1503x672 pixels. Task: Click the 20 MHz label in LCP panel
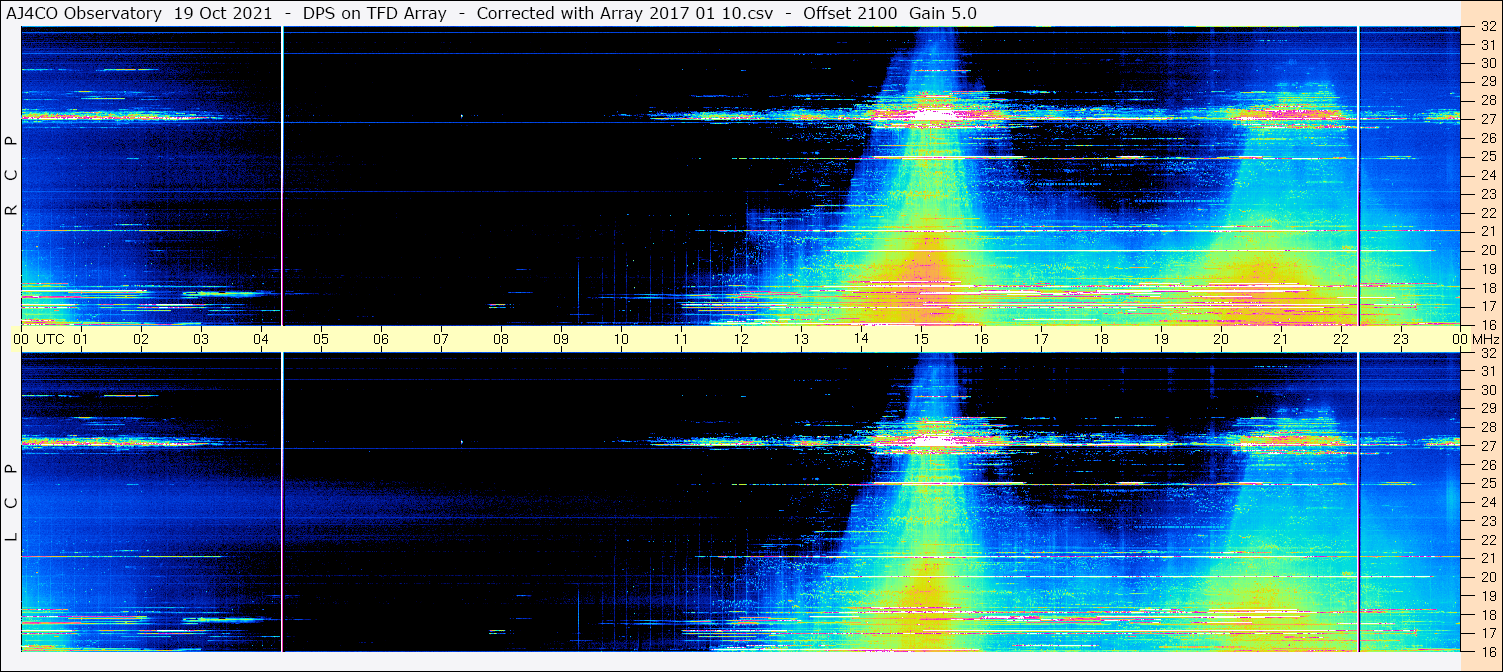1486,577
